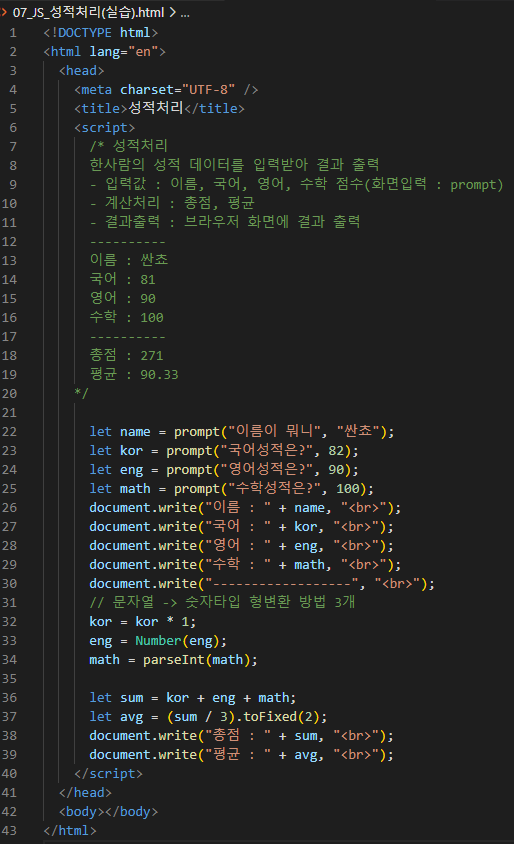
Task: Select the comment '국어 : 81'
Action: [123, 279]
